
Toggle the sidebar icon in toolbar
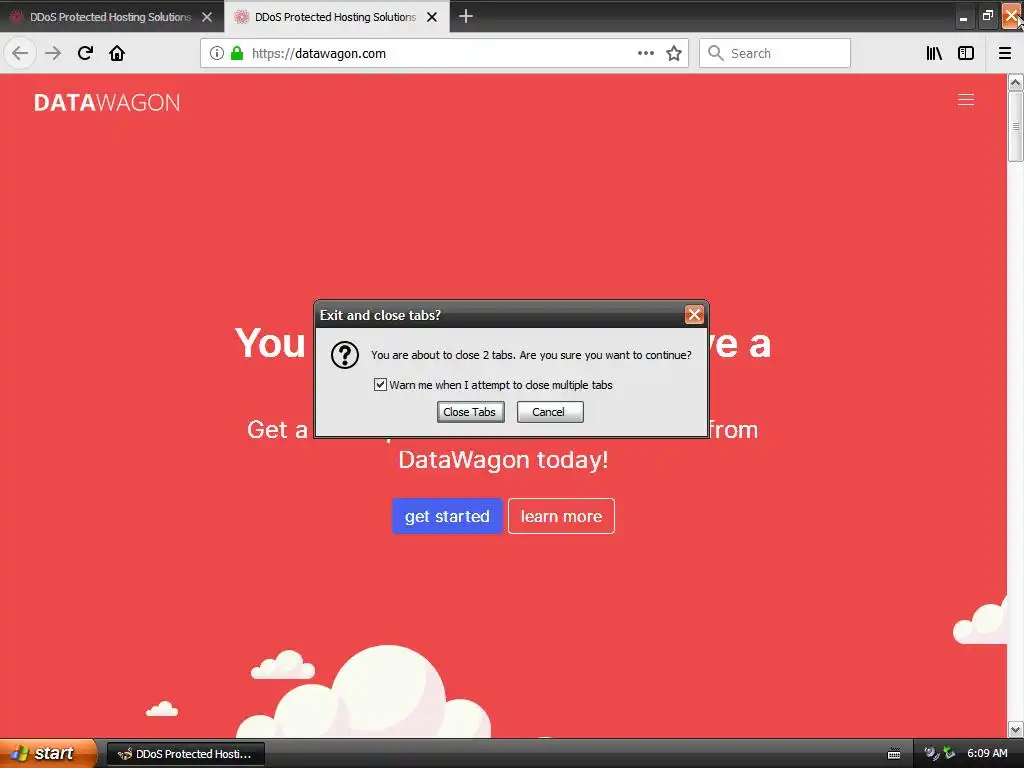(966, 53)
